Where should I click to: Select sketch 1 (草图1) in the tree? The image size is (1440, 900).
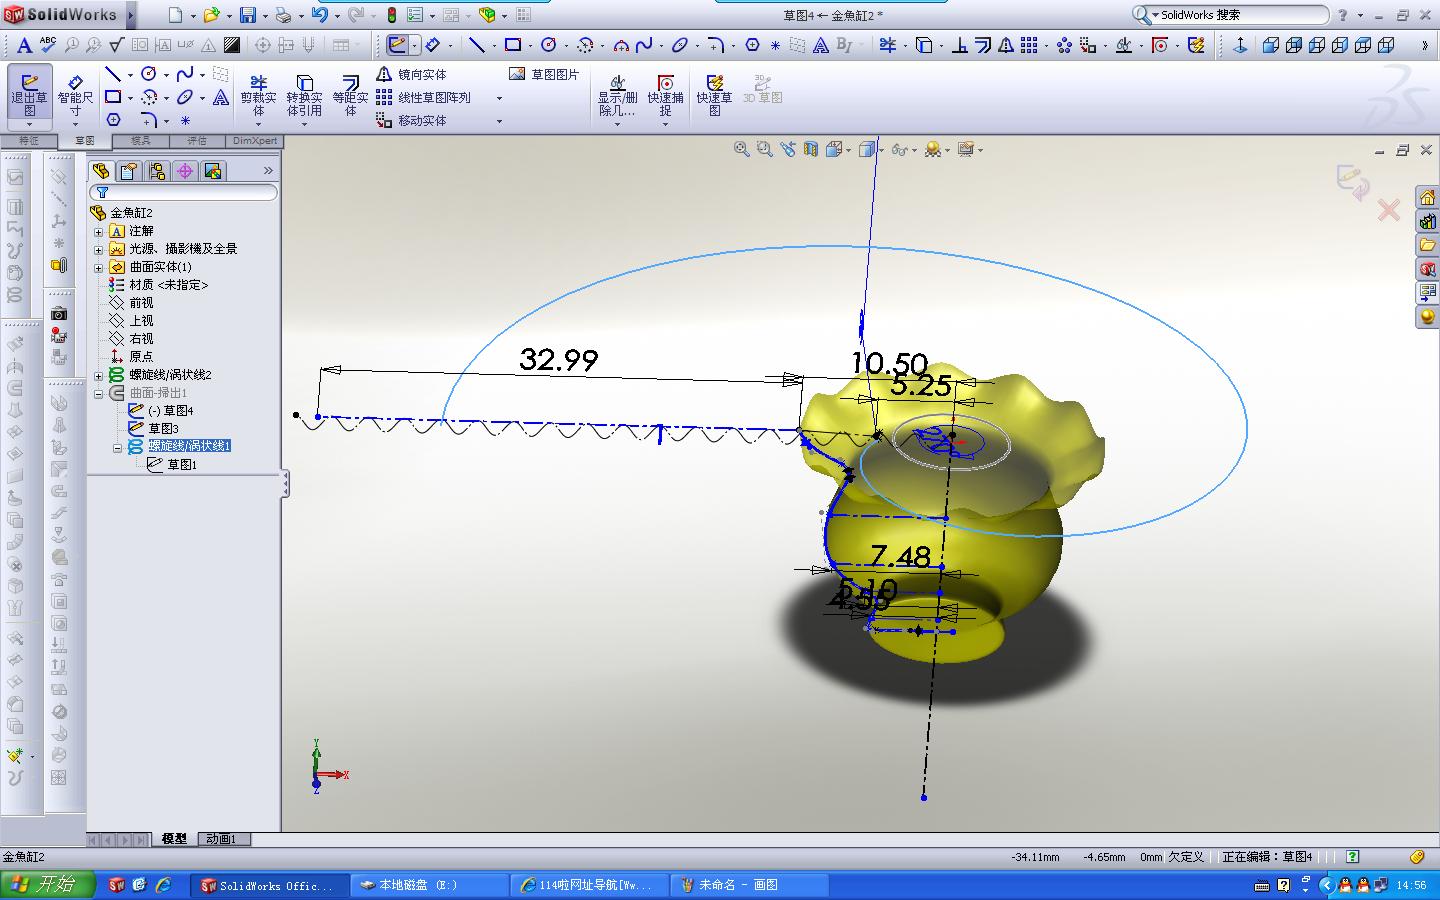[182, 465]
